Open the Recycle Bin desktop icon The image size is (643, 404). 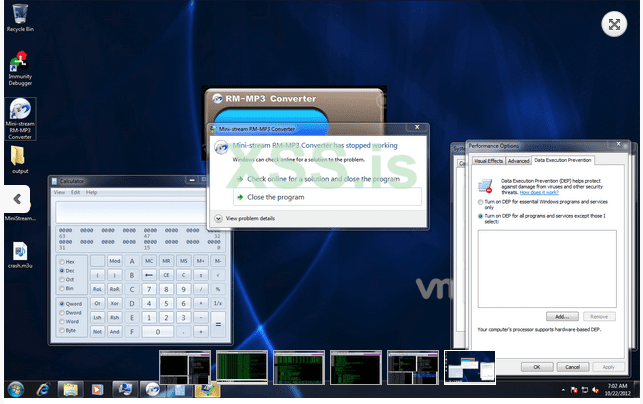coord(17,16)
